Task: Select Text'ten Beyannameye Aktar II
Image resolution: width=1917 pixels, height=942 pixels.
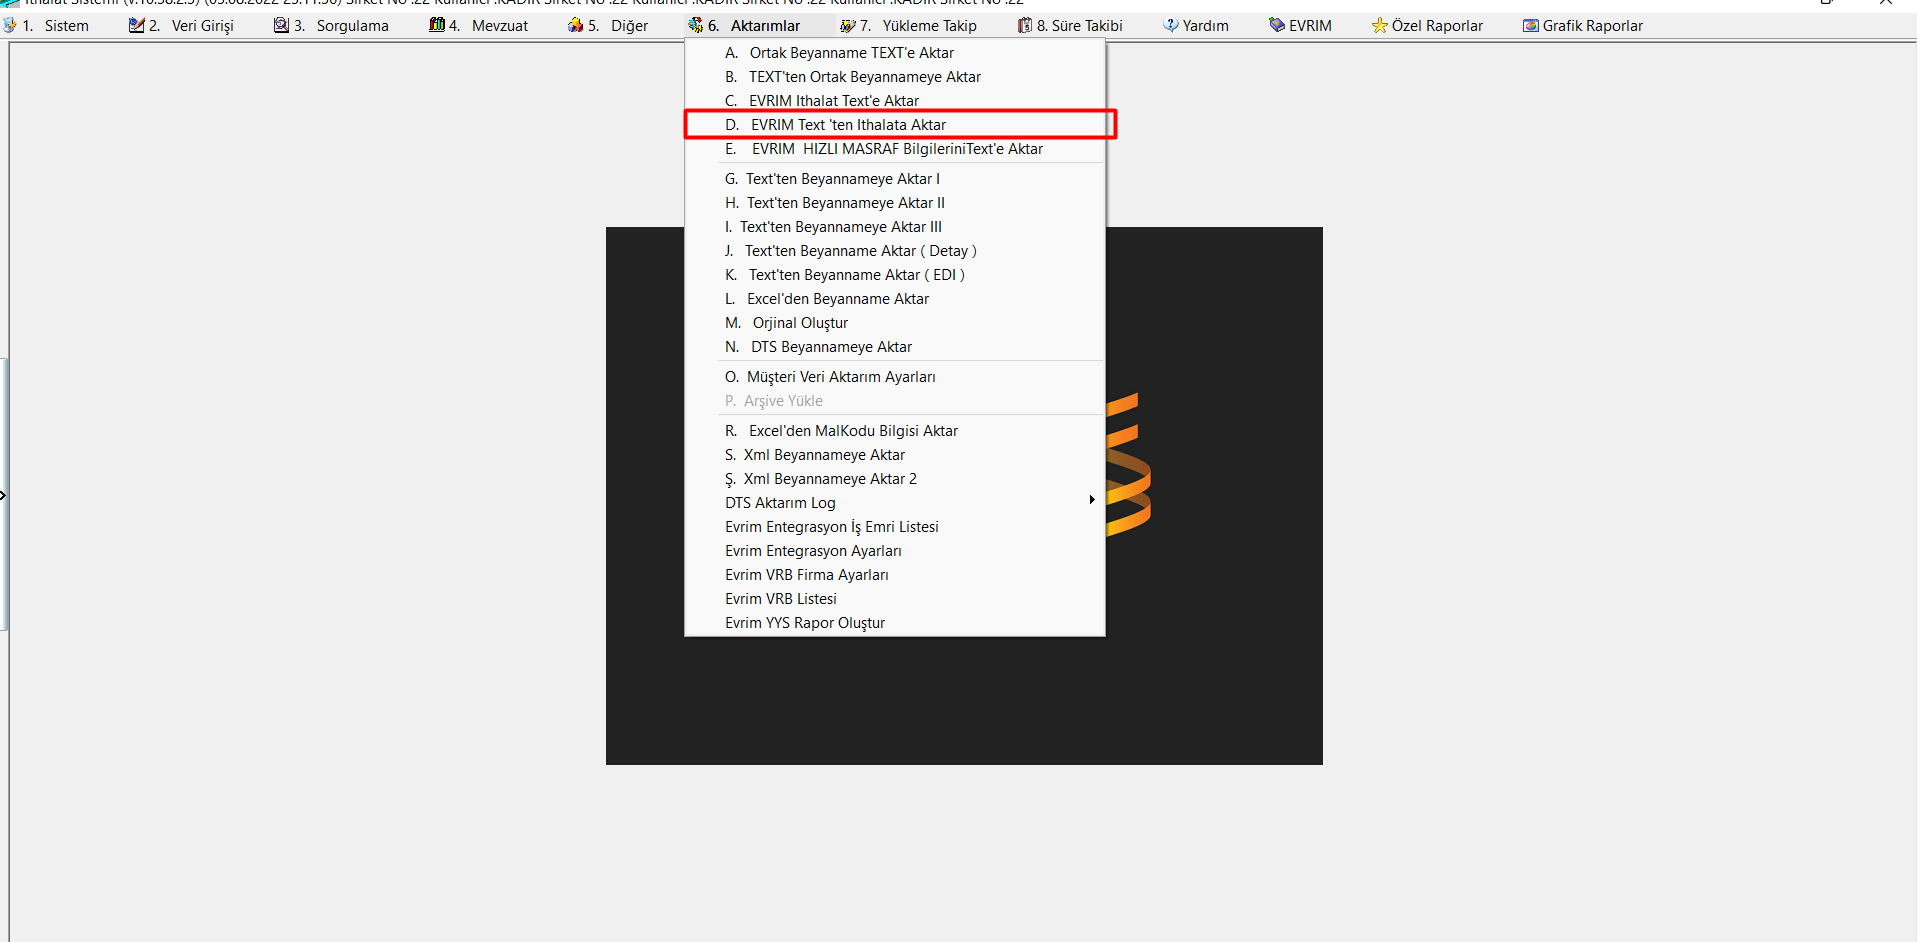Action: 895,203
